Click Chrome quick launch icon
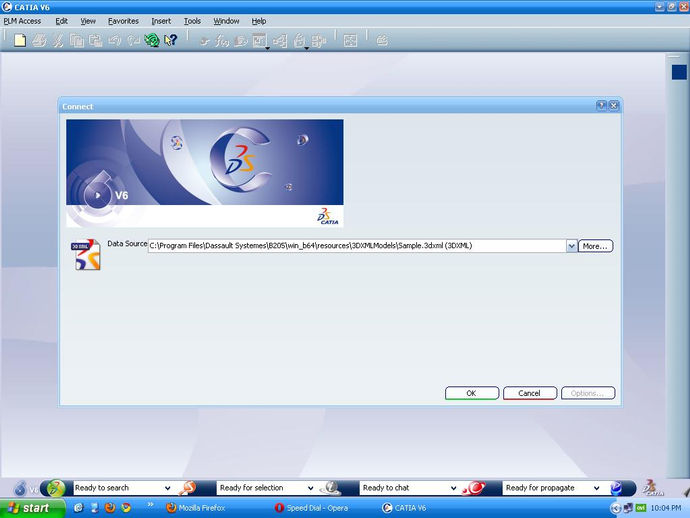 point(126,508)
